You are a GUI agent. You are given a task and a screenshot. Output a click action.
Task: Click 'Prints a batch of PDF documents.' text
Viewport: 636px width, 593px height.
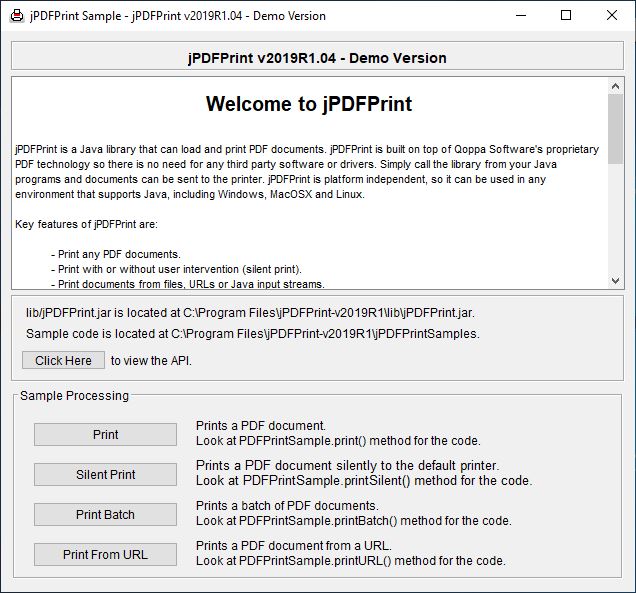click(x=287, y=505)
